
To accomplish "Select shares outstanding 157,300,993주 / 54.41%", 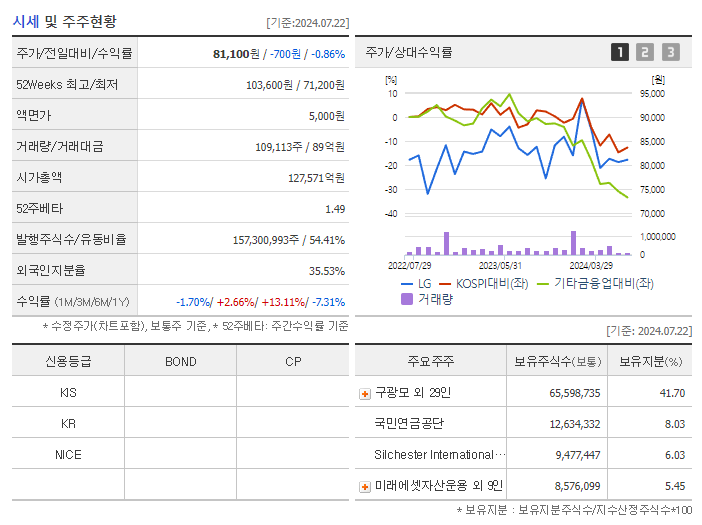I will [x=288, y=240].
